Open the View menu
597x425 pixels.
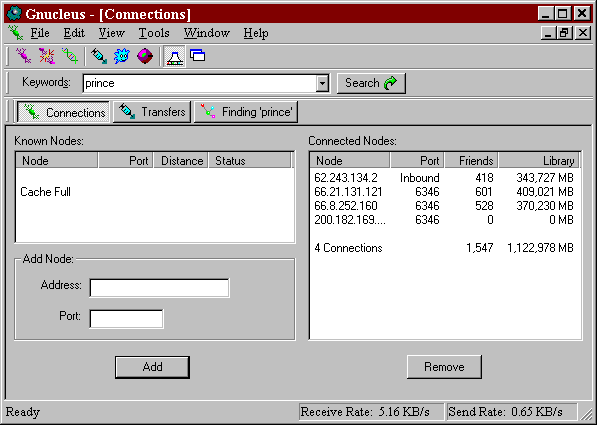[112, 33]
